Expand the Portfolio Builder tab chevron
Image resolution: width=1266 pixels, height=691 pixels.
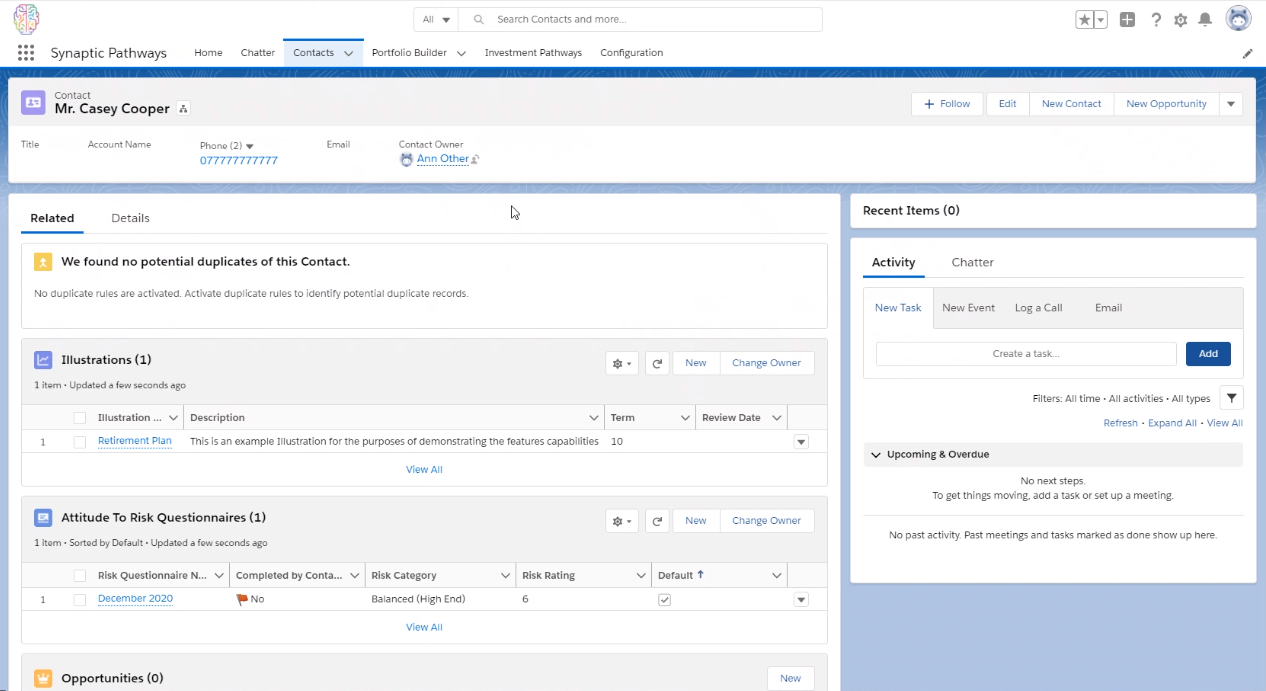(x=461, y=53)
